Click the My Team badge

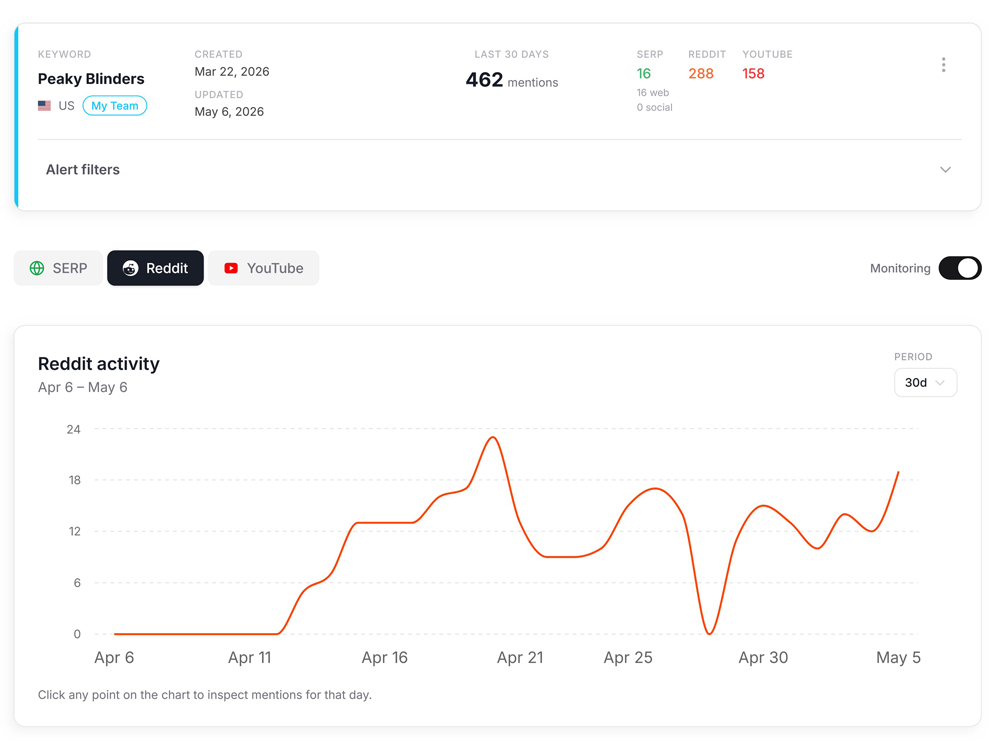click(115, 106)
